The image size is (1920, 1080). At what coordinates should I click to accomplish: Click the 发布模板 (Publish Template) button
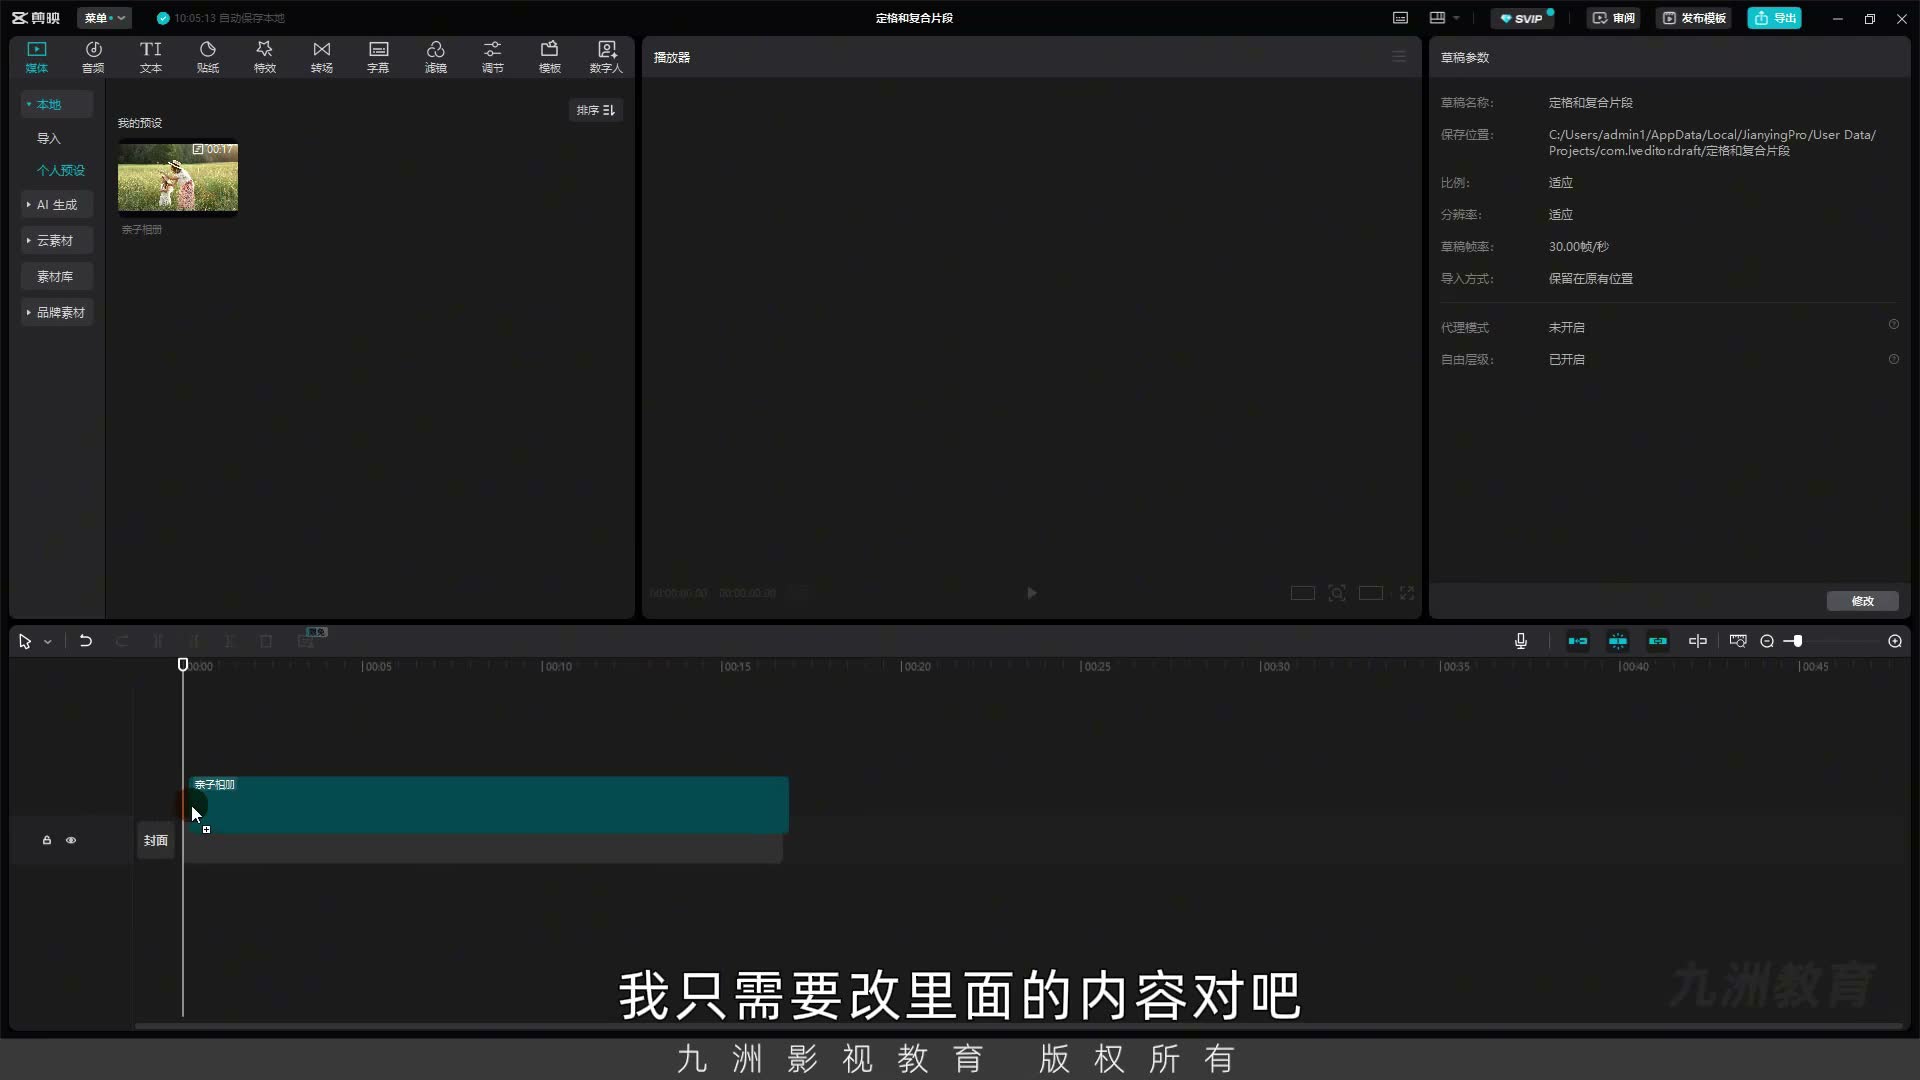click(x=1694, y=18)
